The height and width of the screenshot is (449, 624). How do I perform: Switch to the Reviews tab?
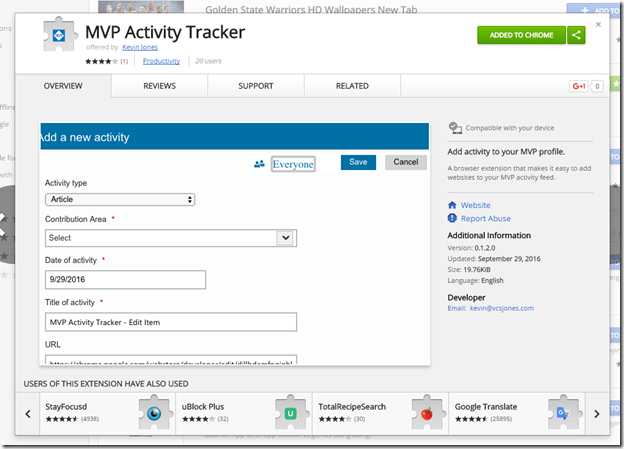(x=159, y=86)
